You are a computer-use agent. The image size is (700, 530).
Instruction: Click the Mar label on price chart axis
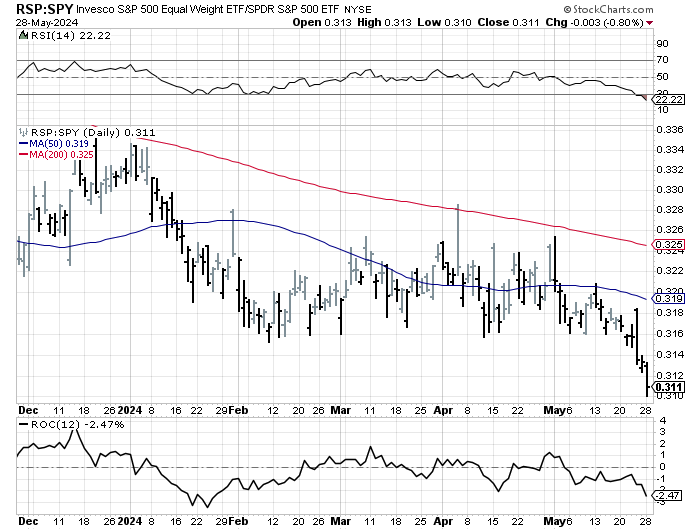(341, 410)
